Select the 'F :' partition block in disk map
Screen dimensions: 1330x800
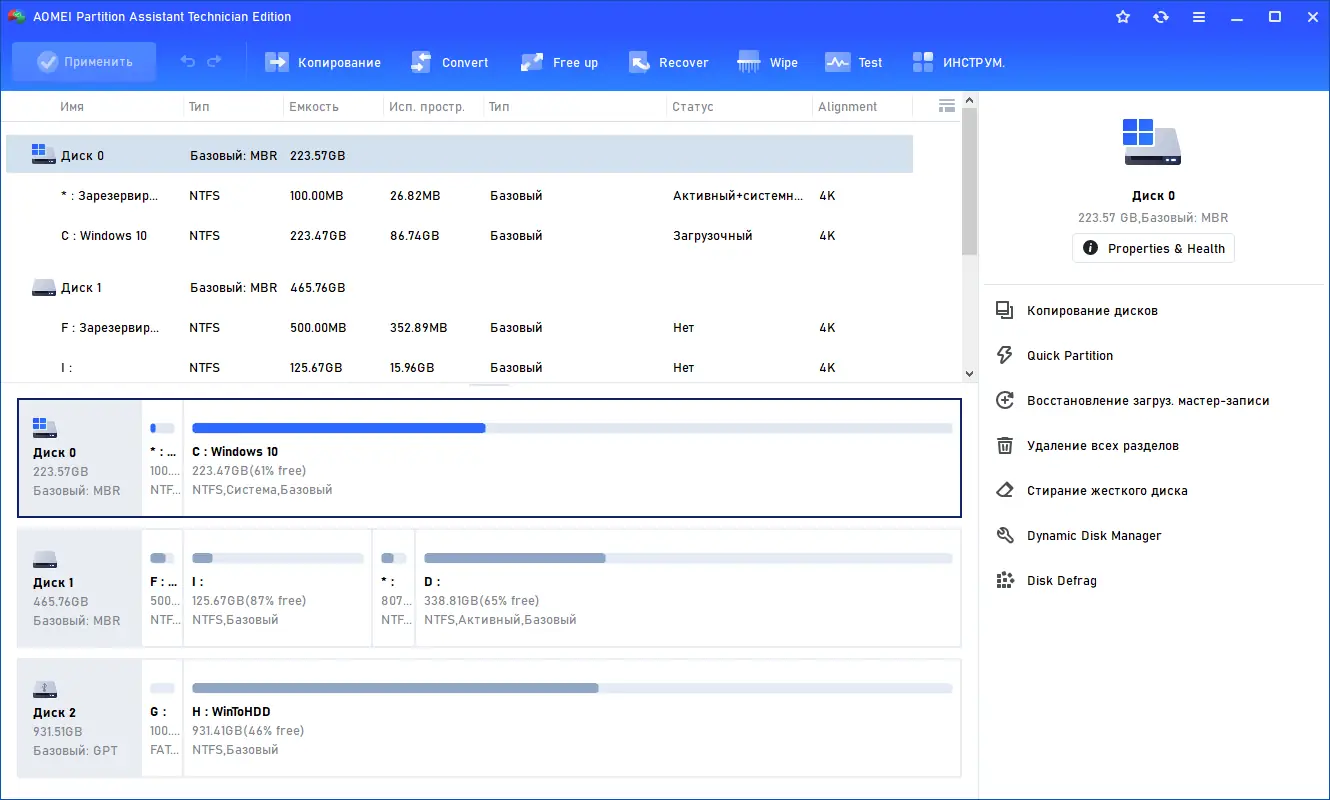point(163,588)
